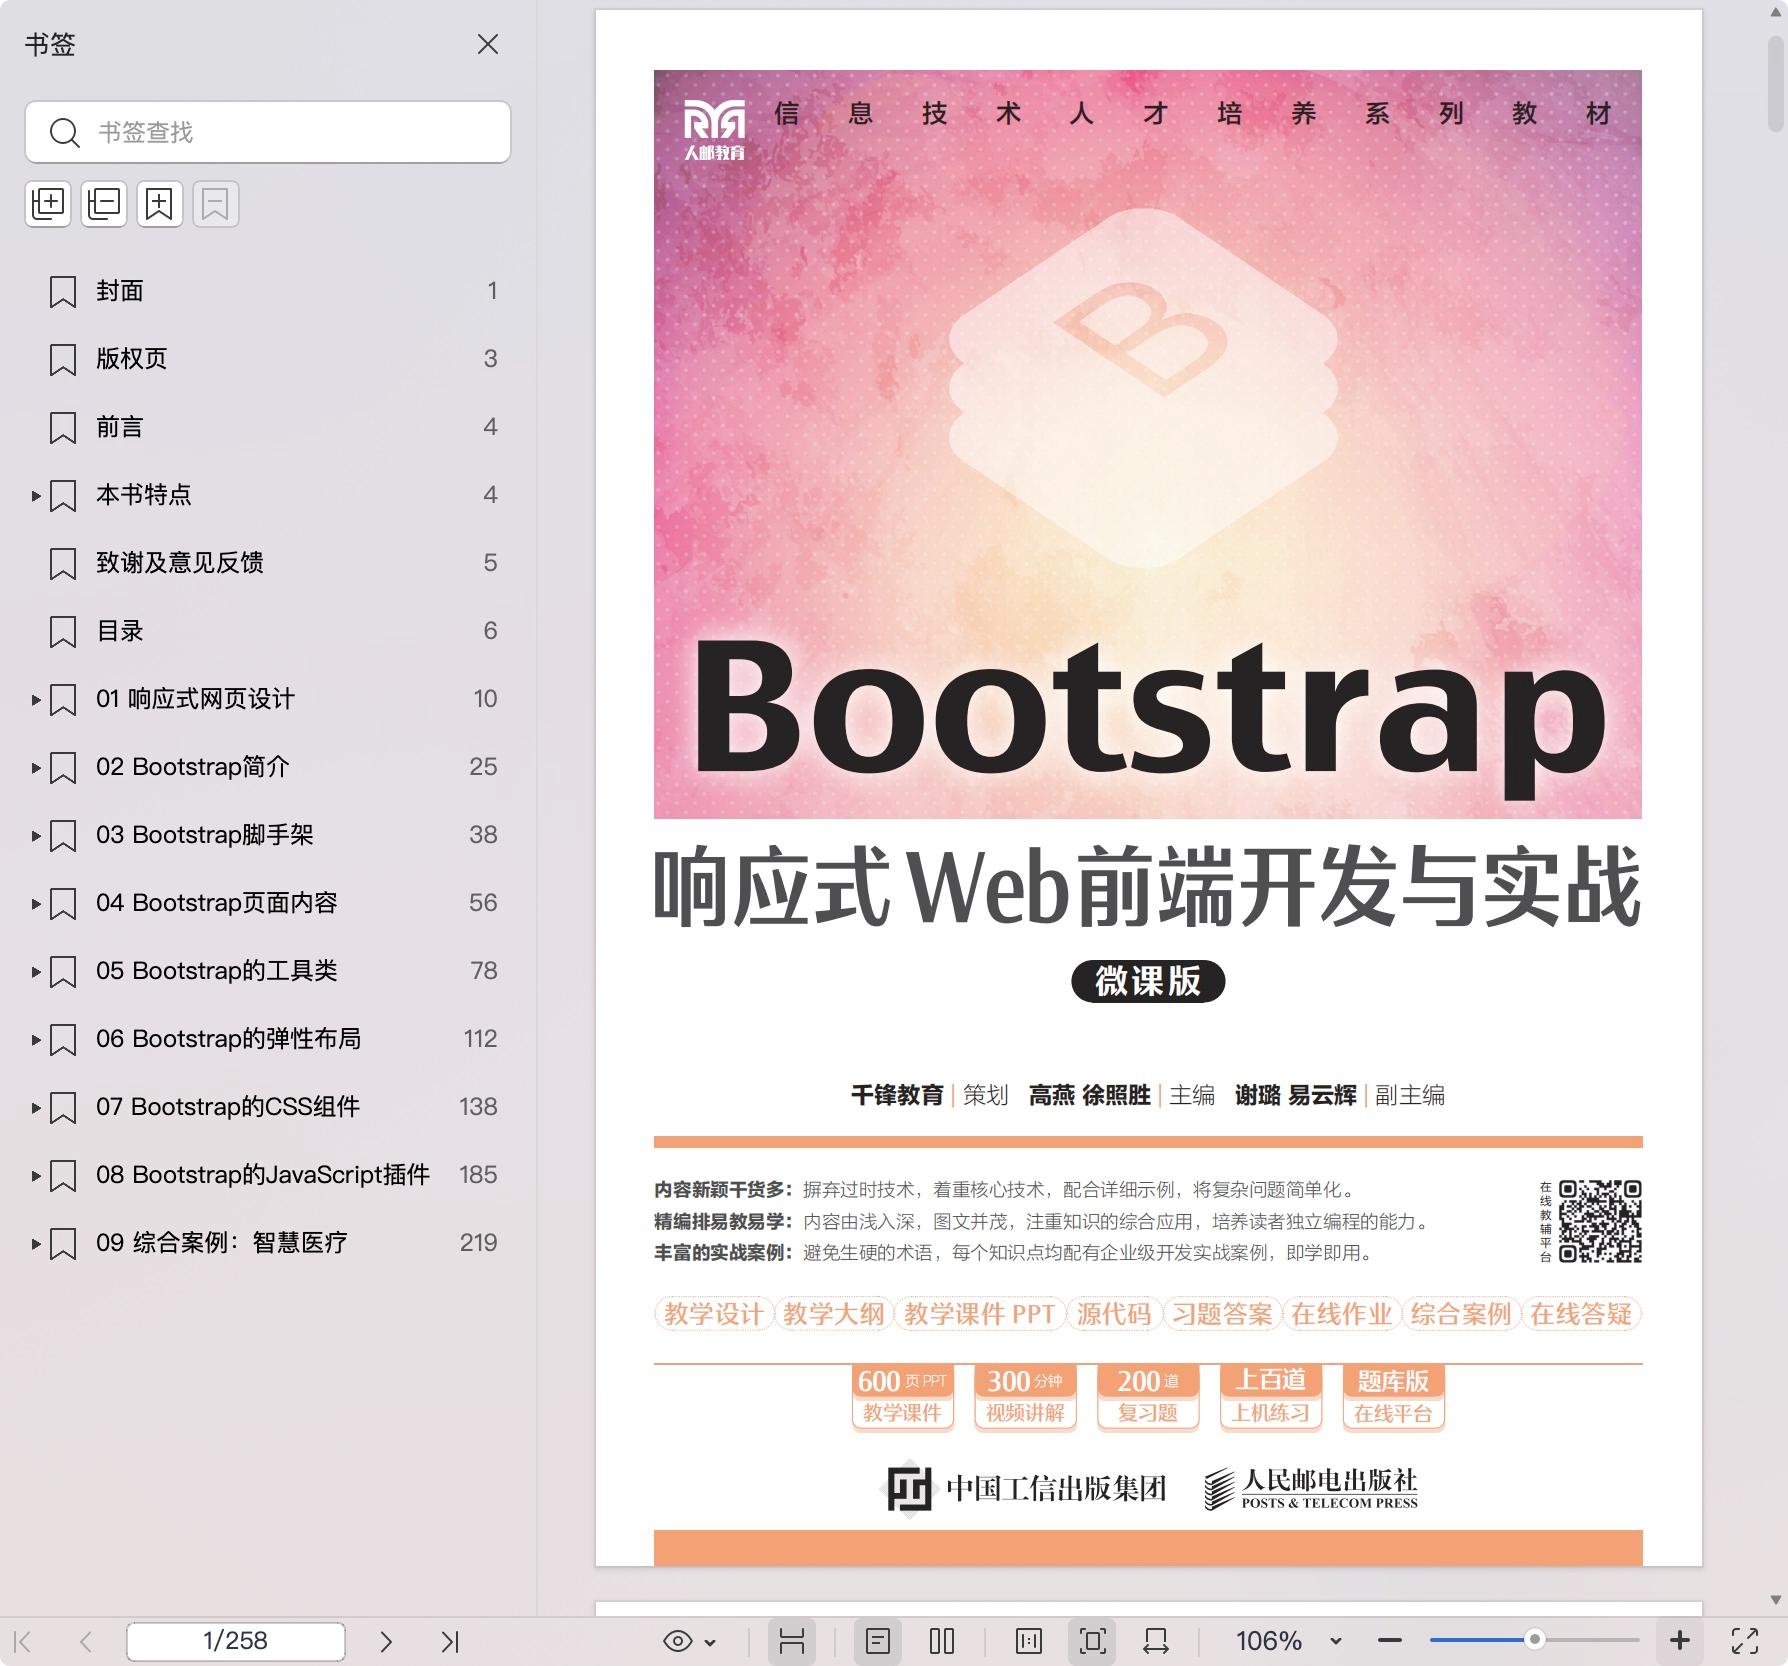Select the 05 Bootstrap的工具类 bookmark text
The height and width of the screenshot is (1666, 1788).
(x=217, y=971)
